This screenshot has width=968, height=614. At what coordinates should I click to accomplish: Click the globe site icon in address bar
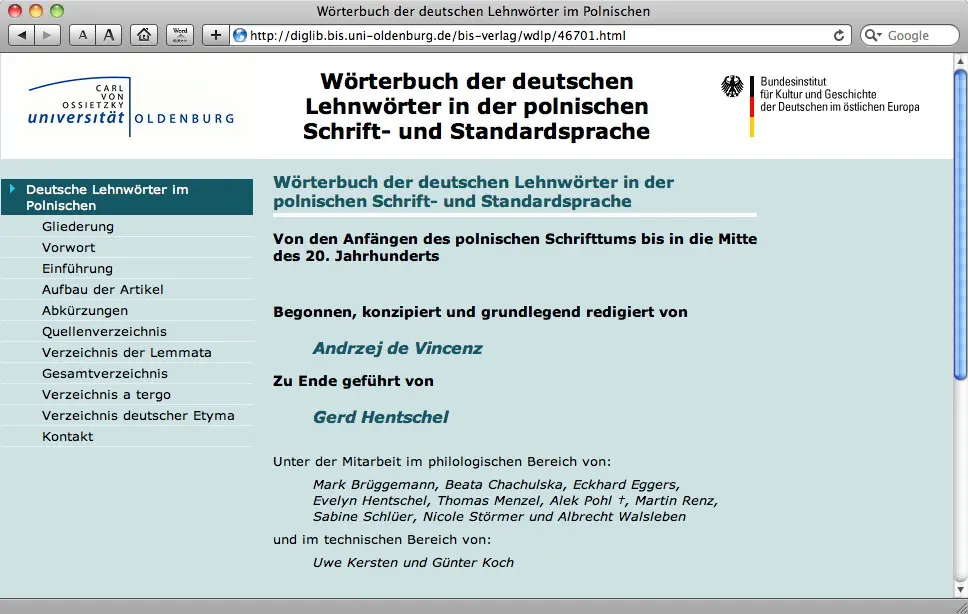tap(240, 35)
